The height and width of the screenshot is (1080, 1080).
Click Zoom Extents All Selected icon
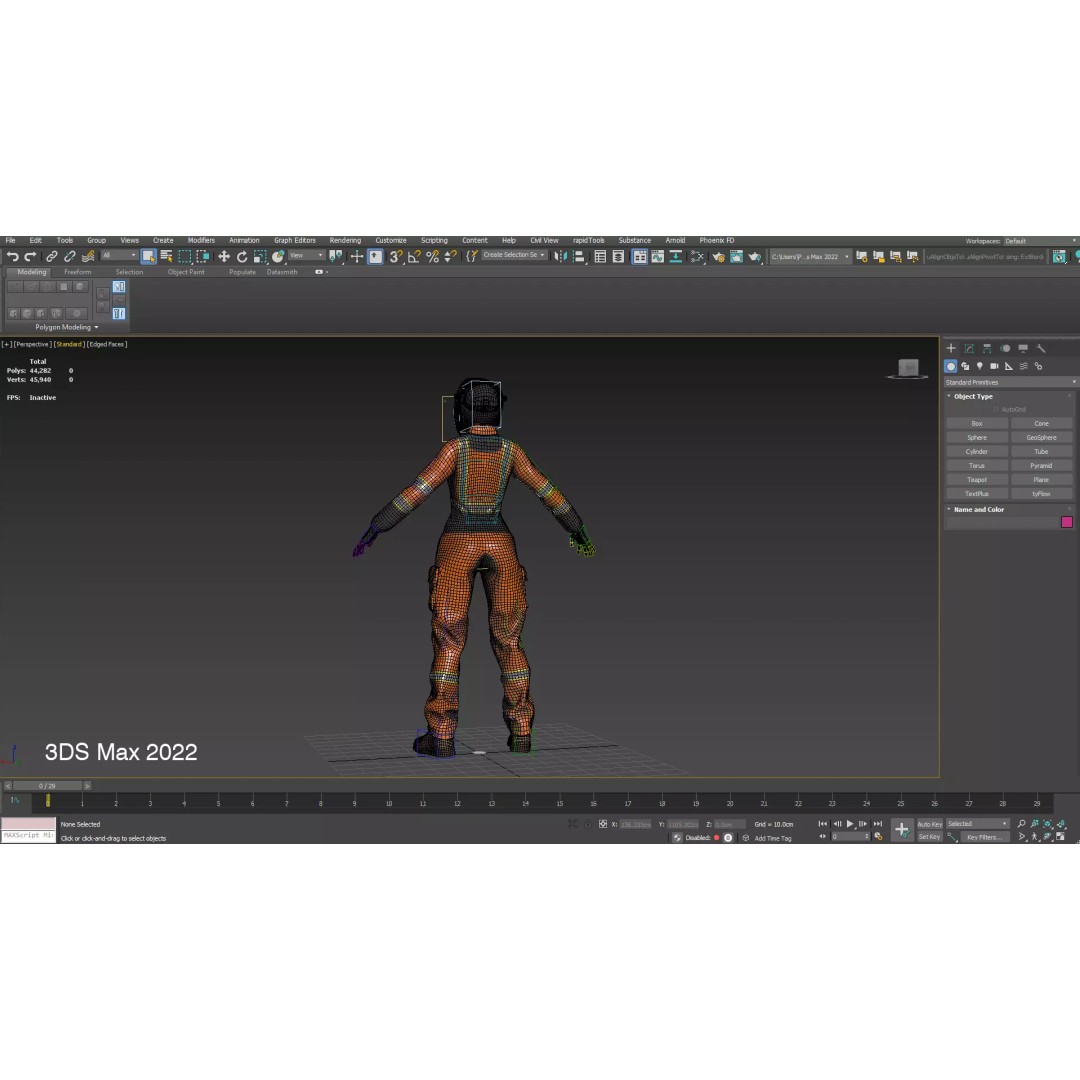(1048, 824)
